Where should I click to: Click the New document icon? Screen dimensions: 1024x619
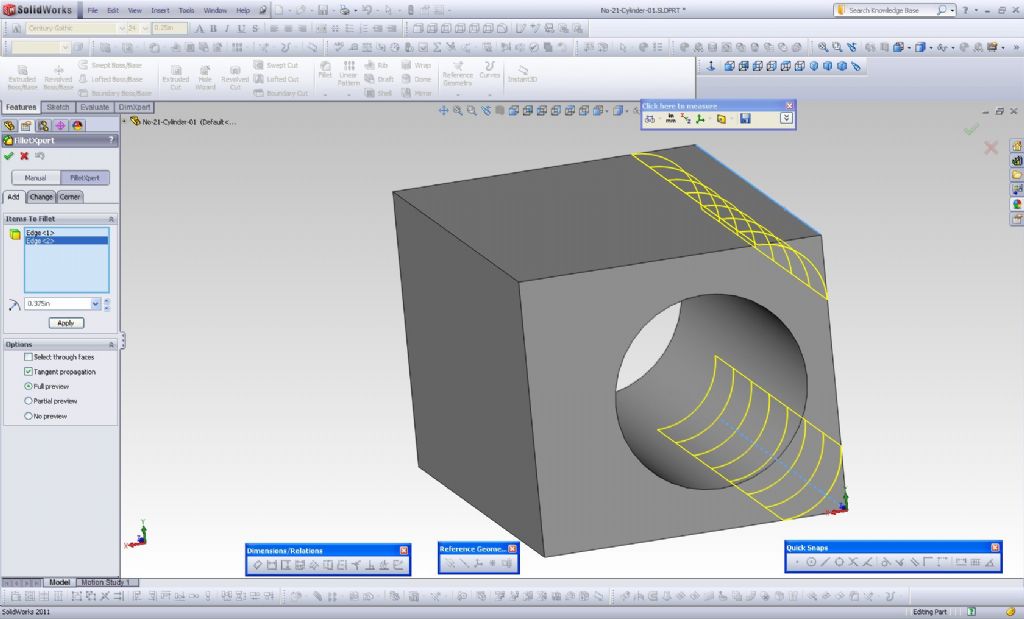point(279,10)
